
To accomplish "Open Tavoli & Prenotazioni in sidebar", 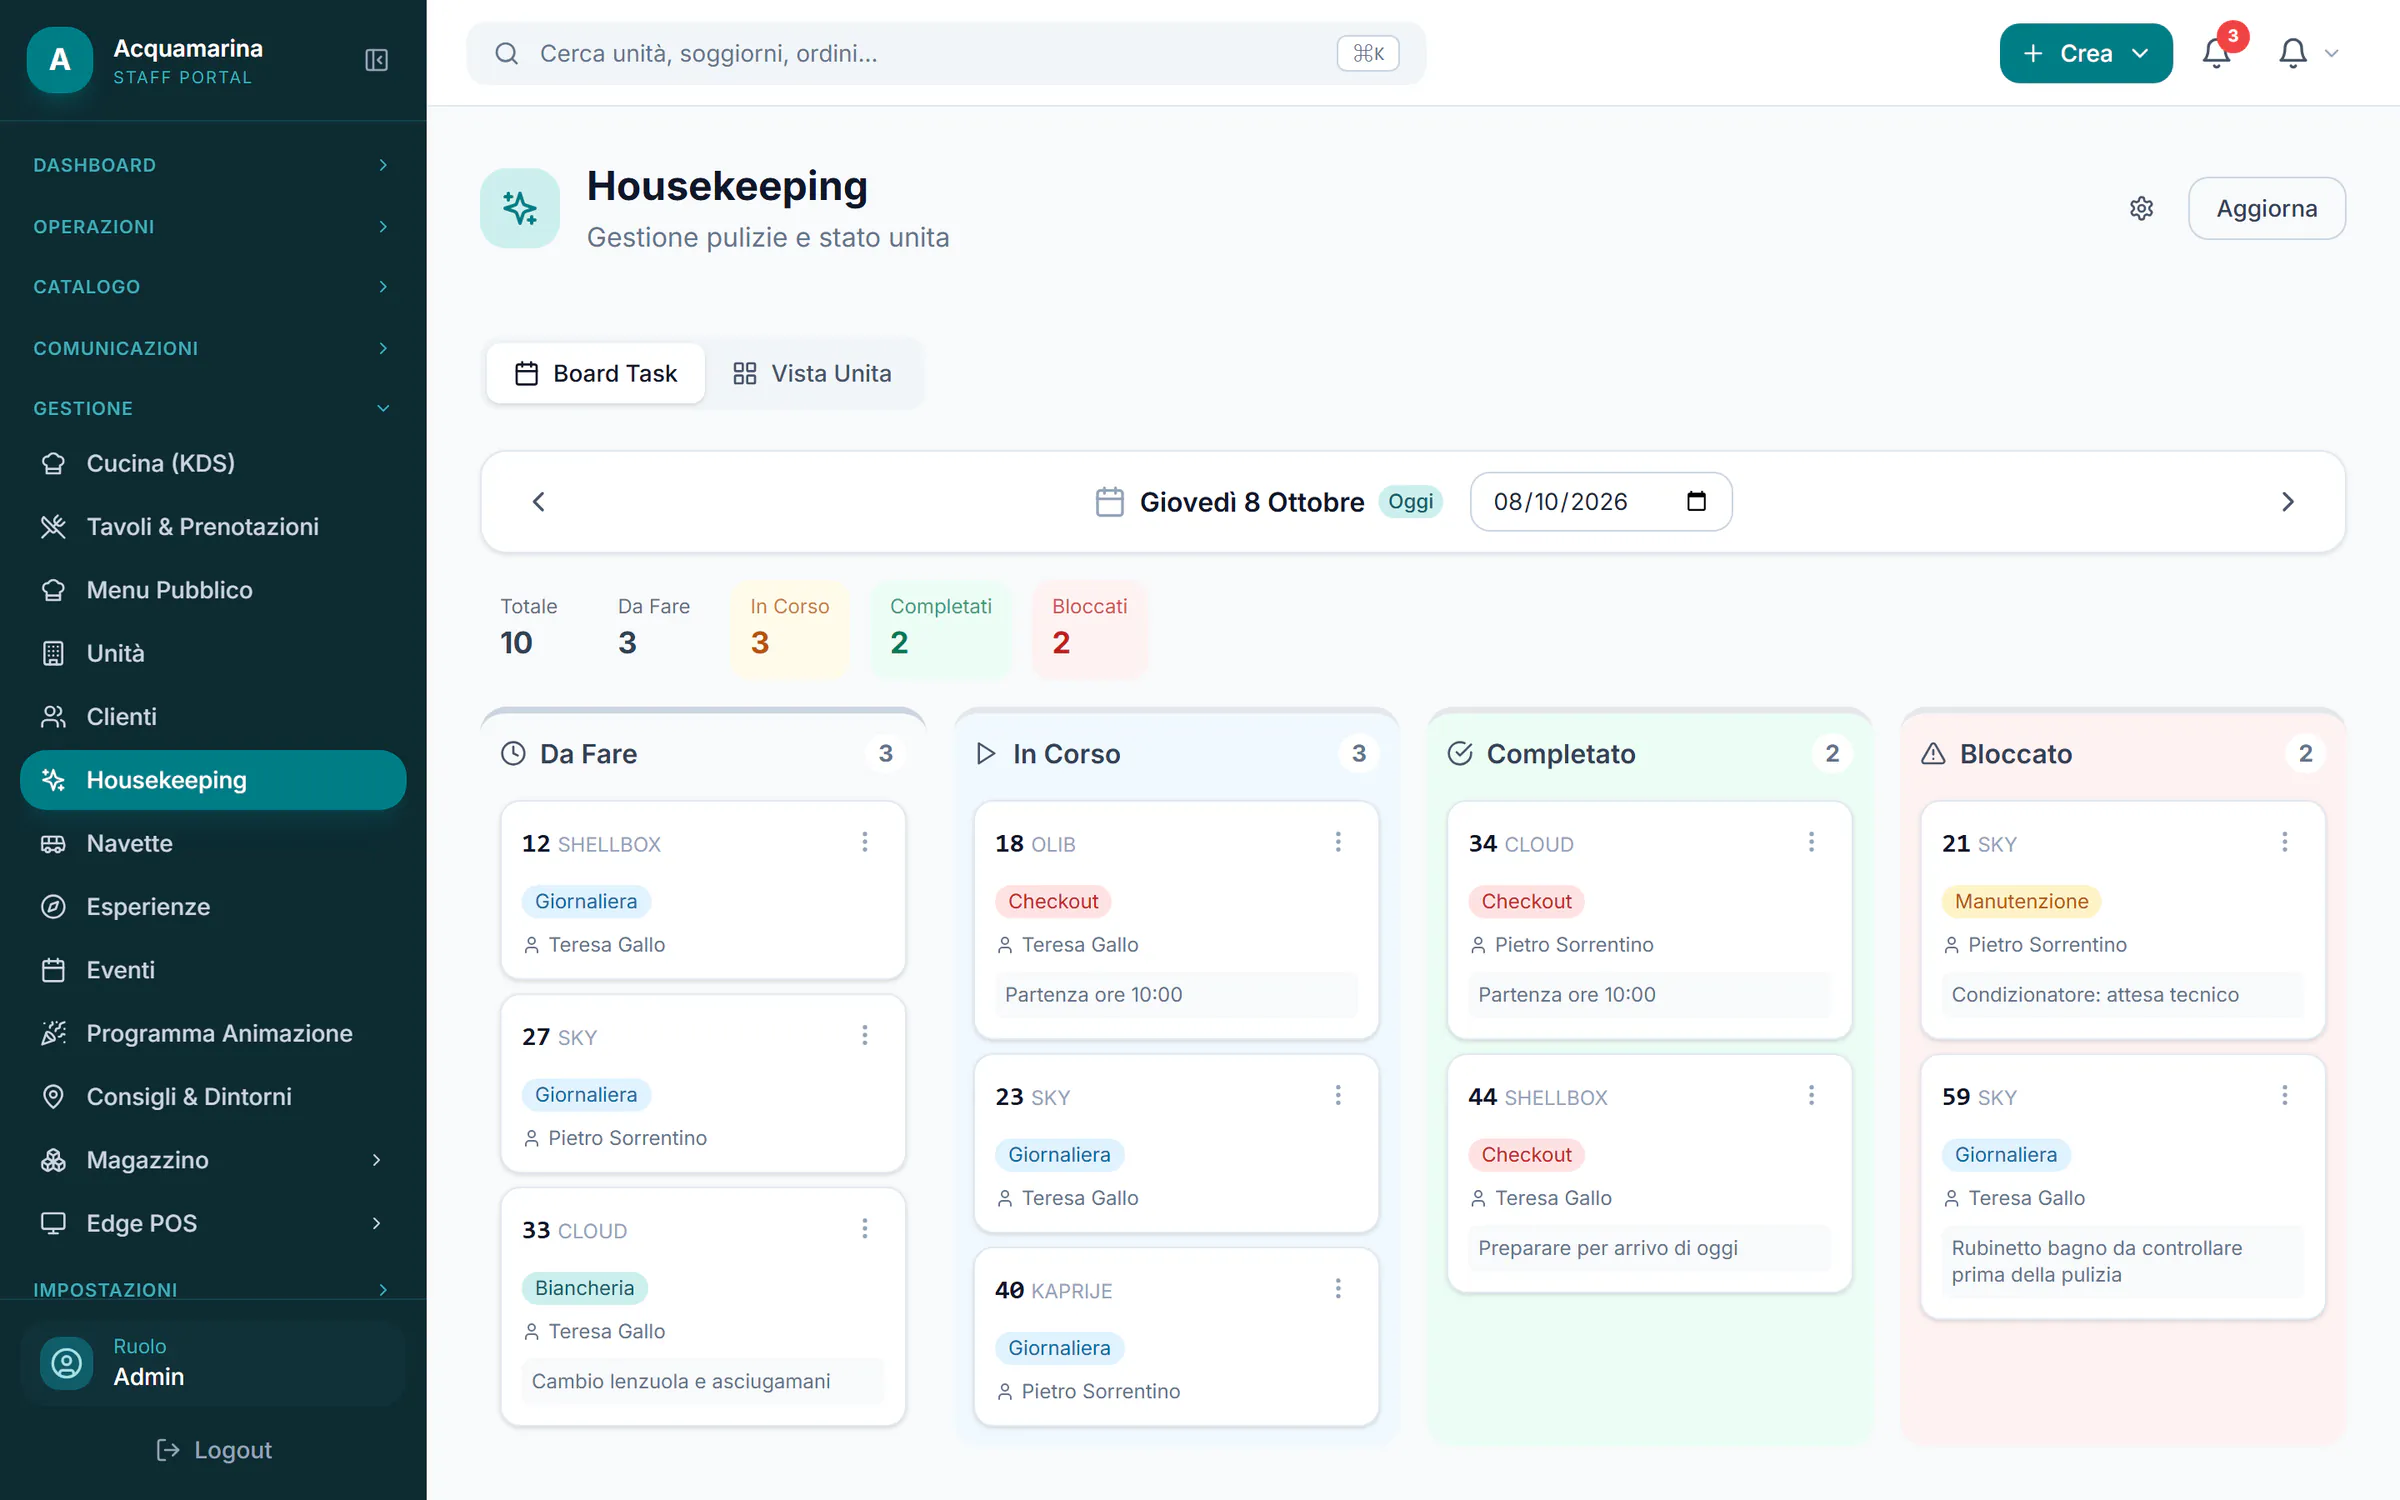I will (213, 526).
